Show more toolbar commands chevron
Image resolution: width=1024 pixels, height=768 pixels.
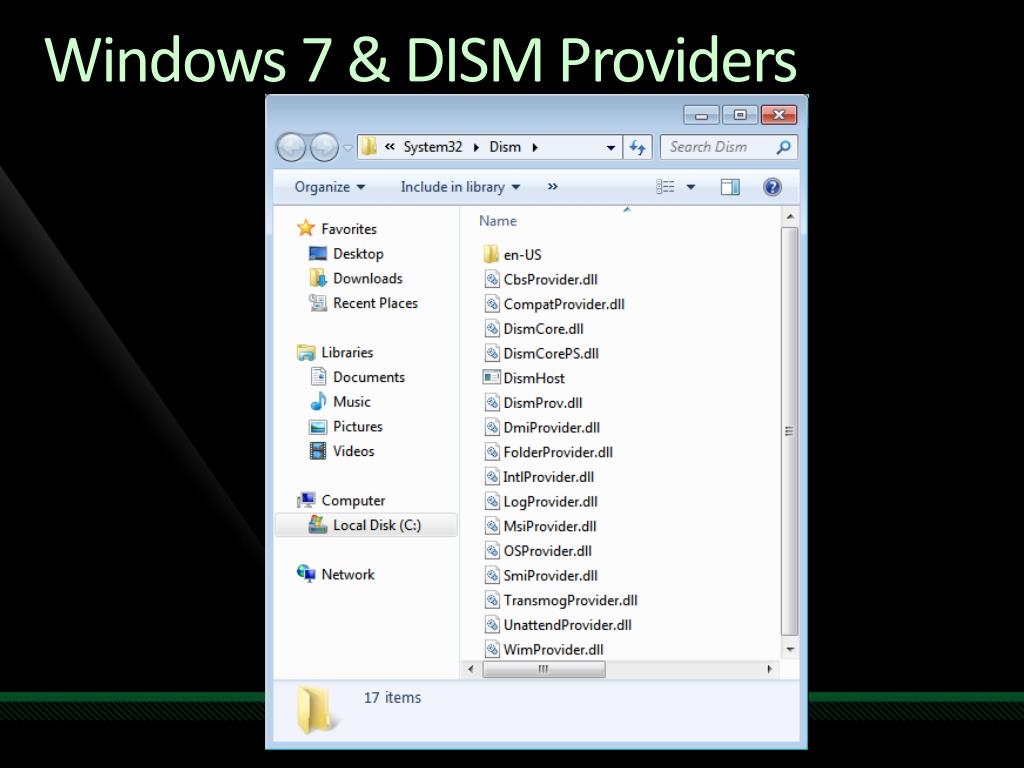point(552,187)
